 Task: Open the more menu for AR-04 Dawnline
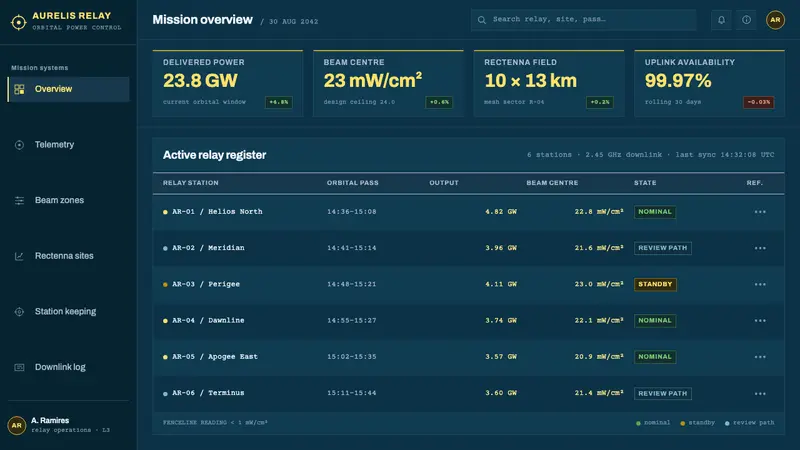760,320
